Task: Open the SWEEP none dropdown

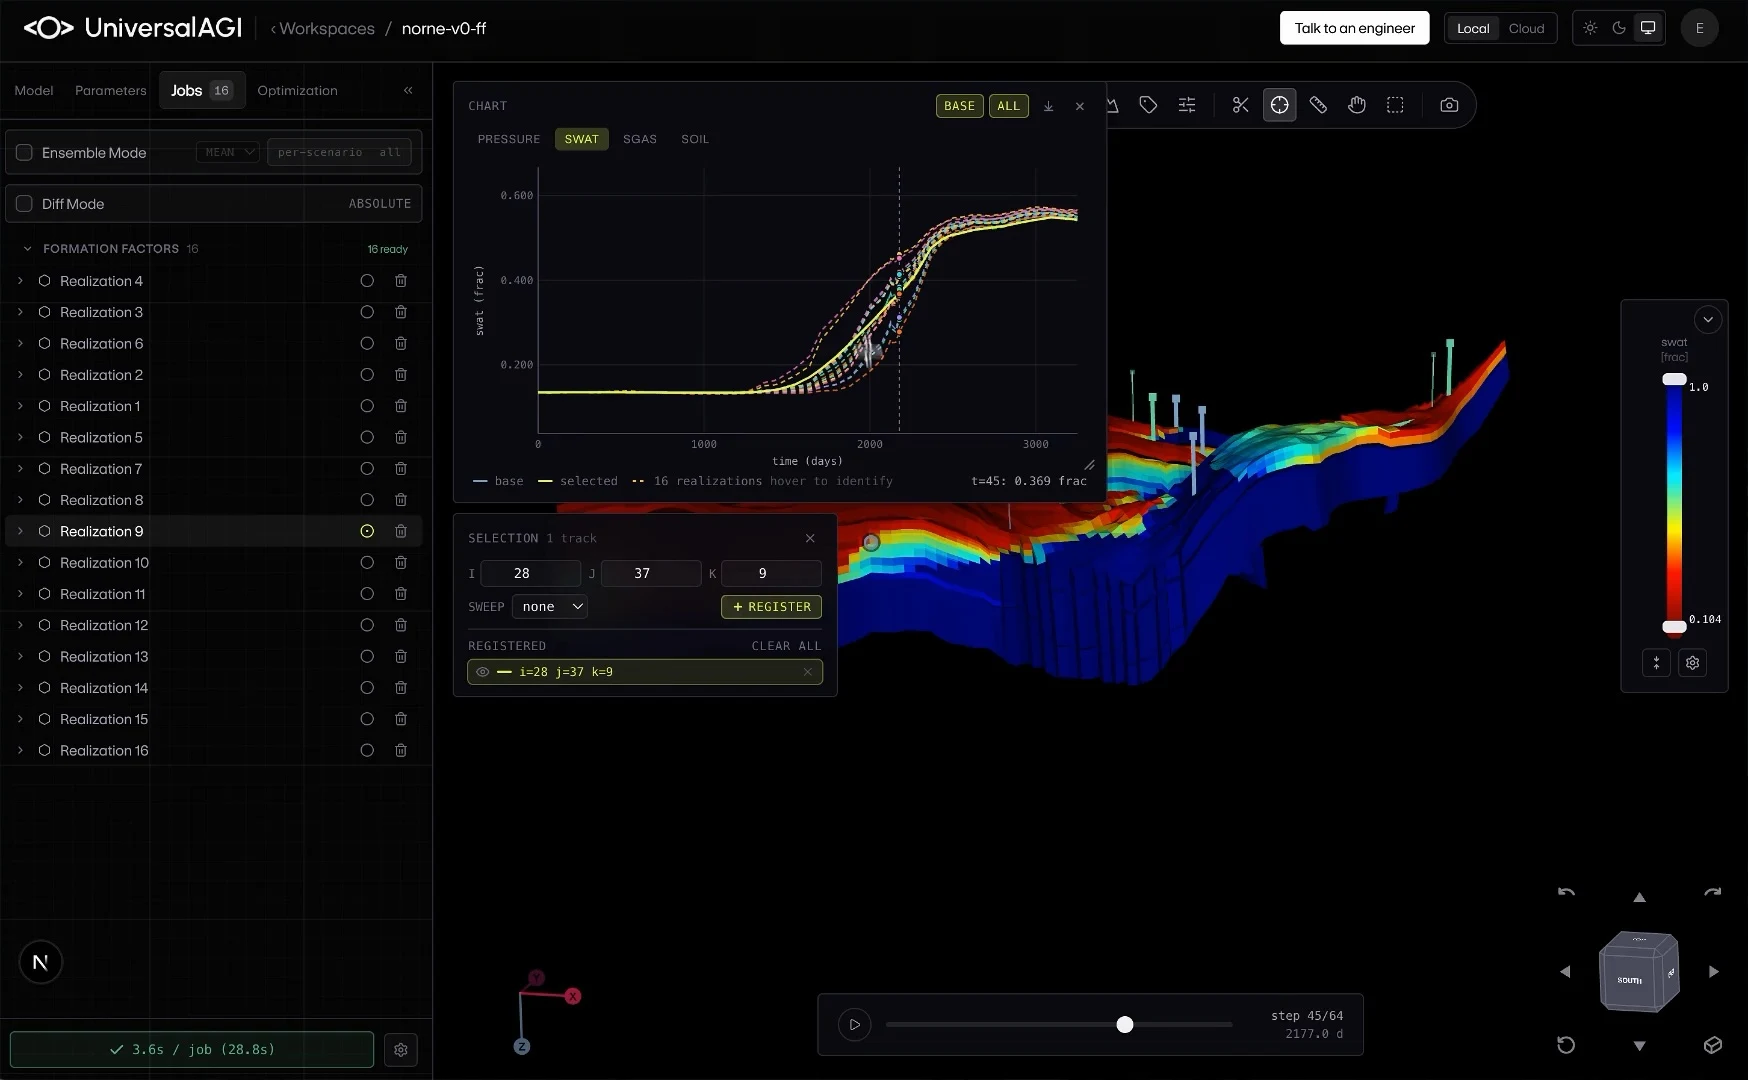Action: (549, 607)
